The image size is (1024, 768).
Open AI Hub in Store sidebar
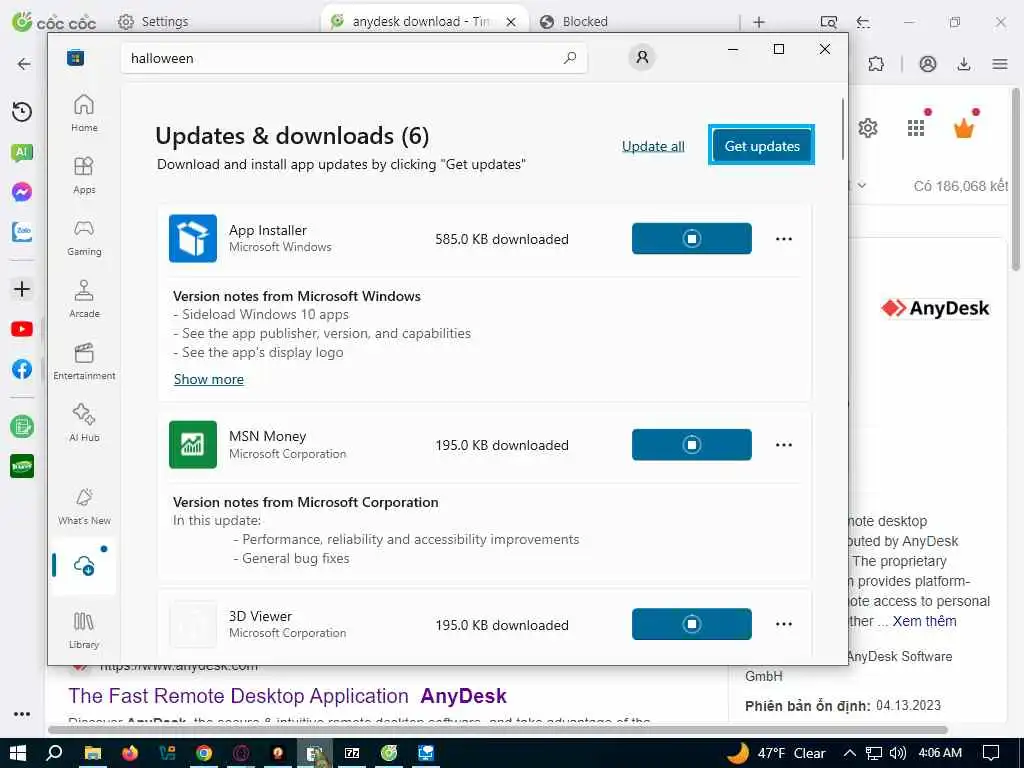(84, 423)
